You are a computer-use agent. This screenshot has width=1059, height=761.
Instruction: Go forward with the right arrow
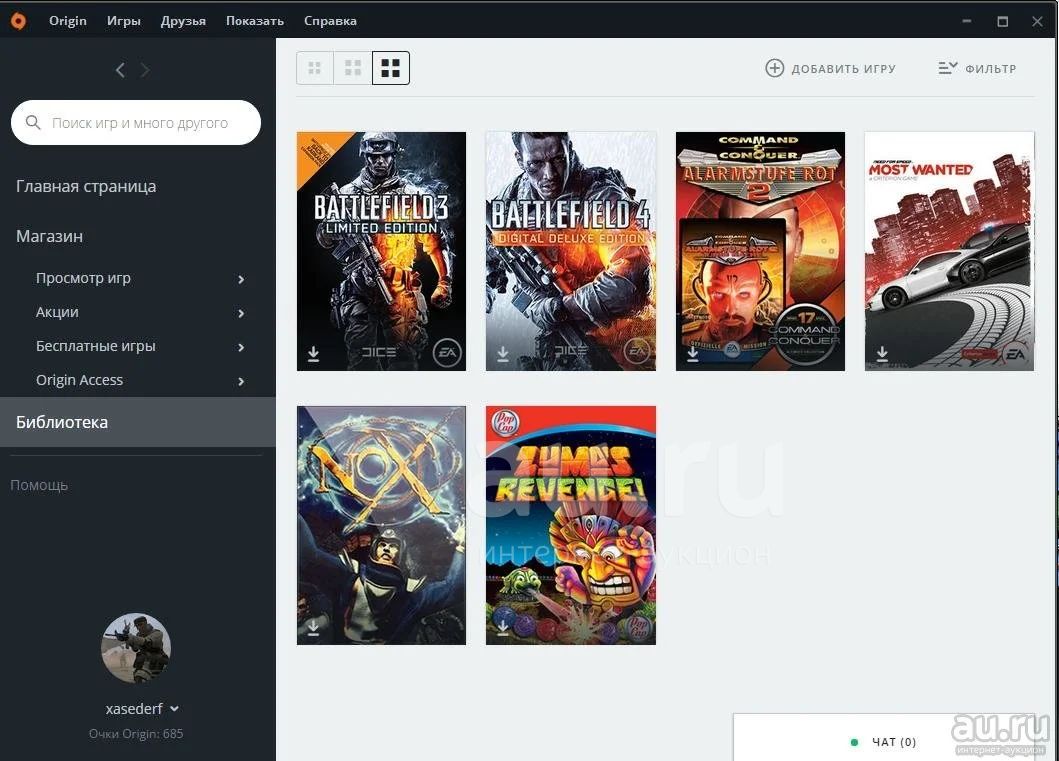click(145, 70)
